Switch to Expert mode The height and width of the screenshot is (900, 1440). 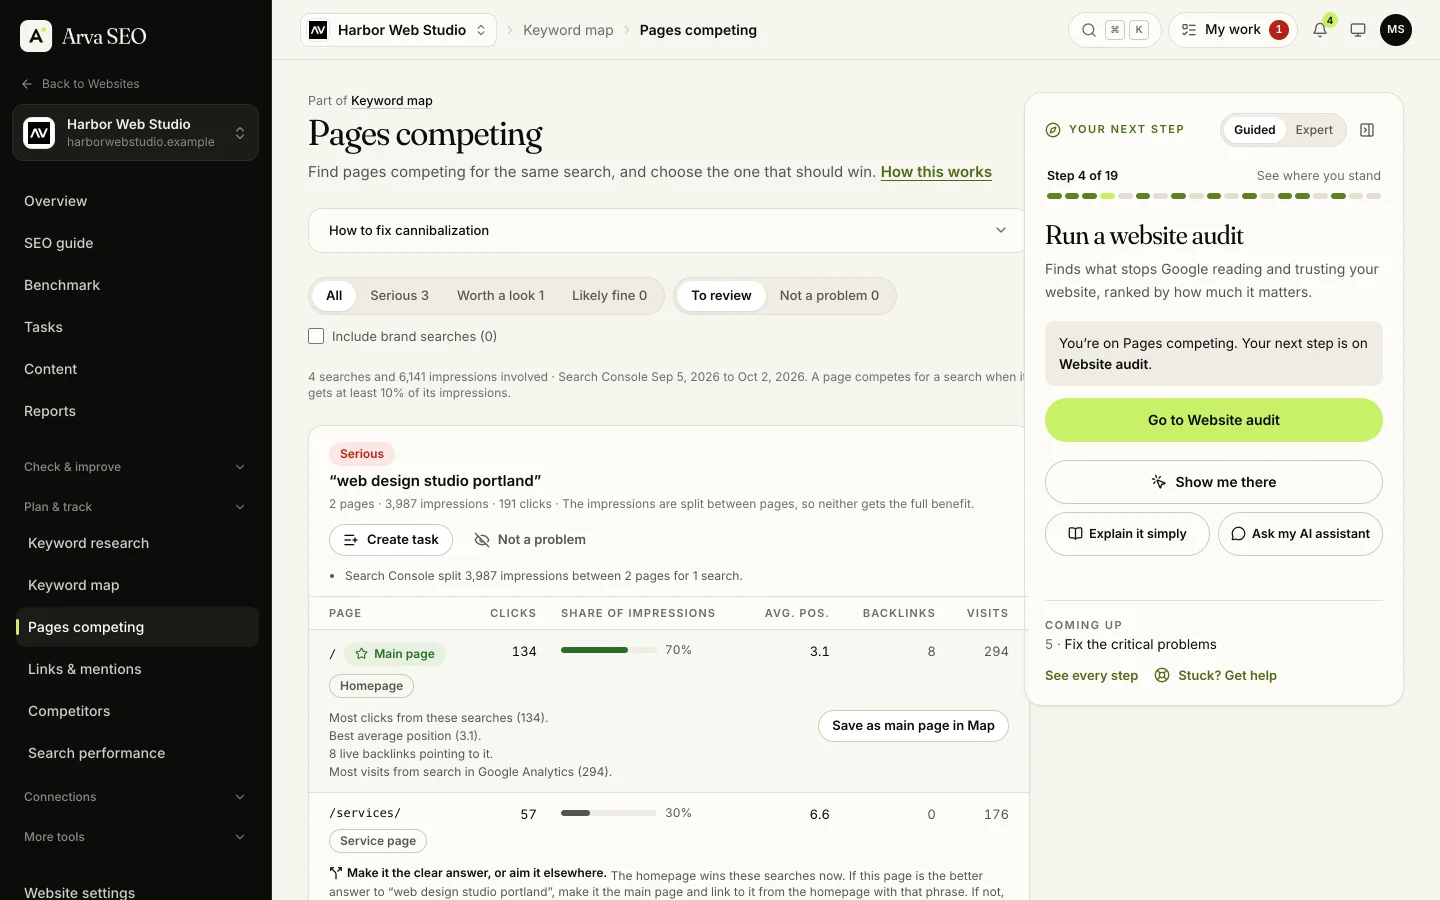(x=1314, y=130)
